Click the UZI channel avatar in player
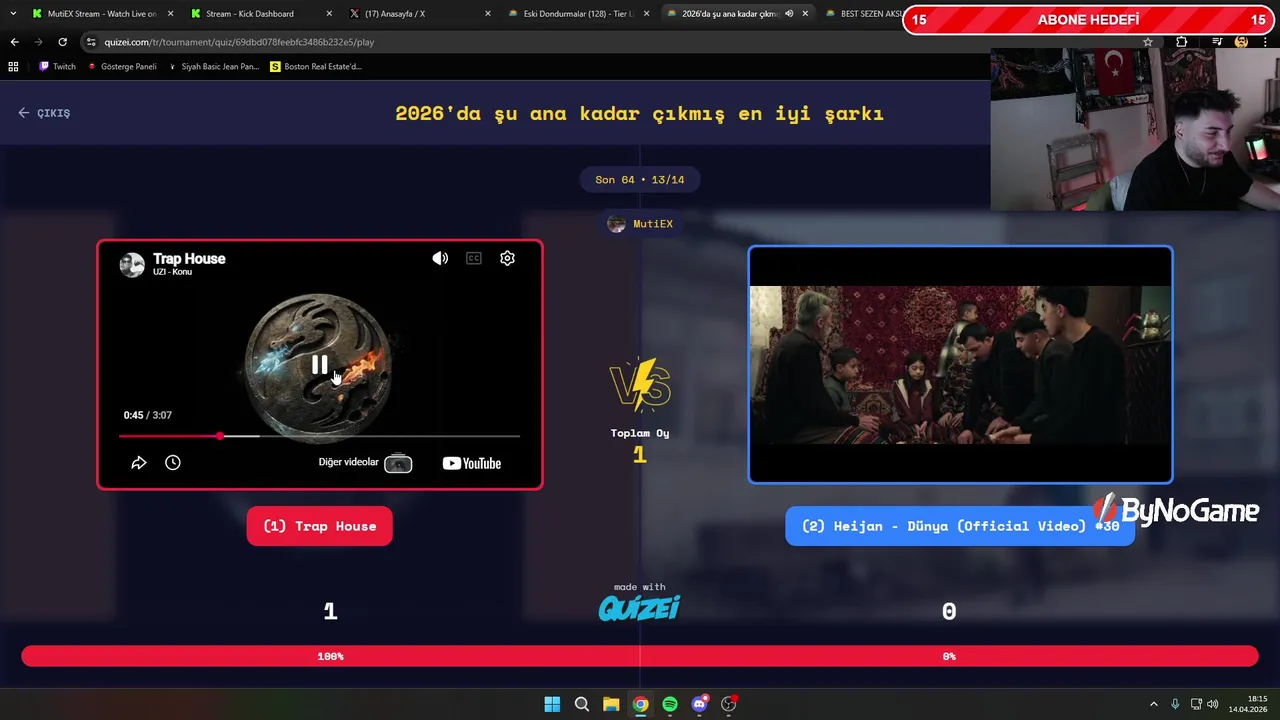Image resolution: width=1280 pixels, height=720 pixels. click(x=132, y=264)
